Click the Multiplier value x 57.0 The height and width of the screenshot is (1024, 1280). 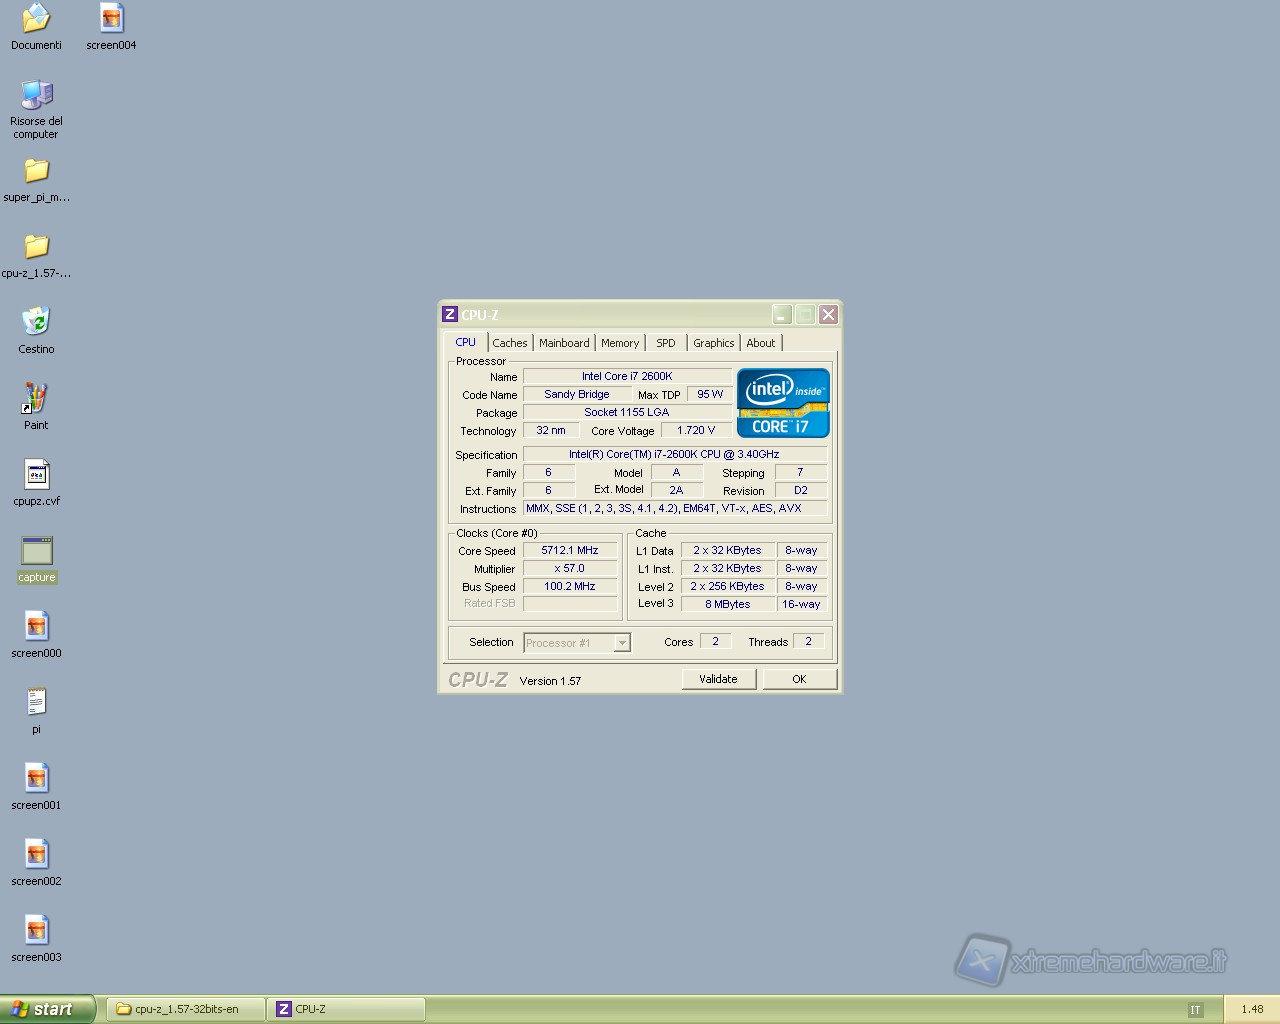(x=570, y=568)
